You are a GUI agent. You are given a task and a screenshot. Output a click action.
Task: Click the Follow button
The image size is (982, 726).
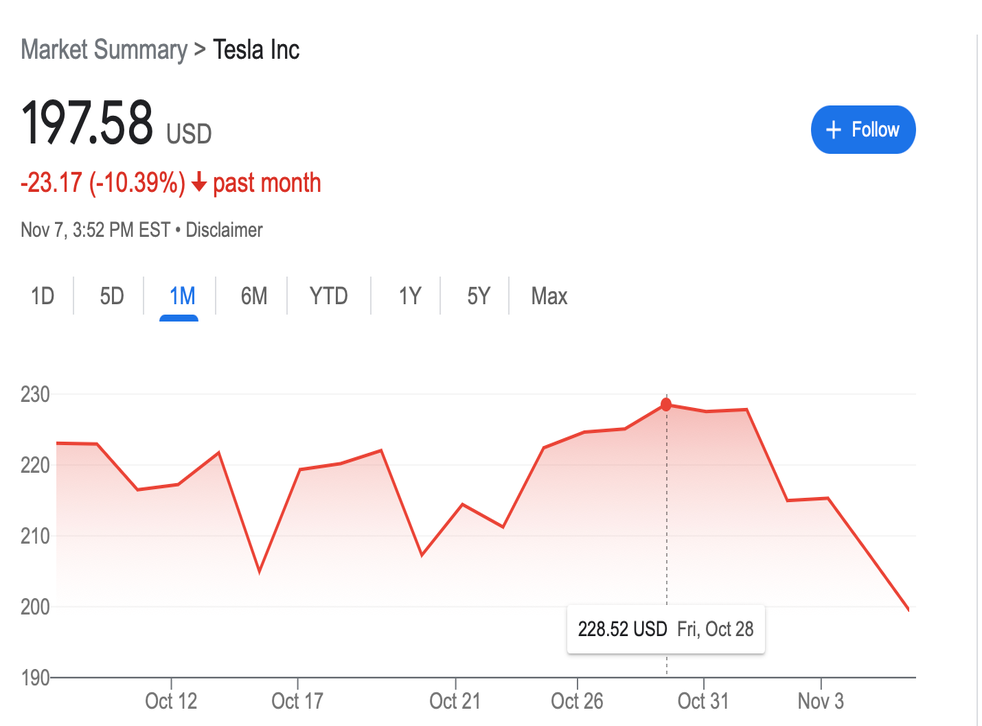(862, 130)
